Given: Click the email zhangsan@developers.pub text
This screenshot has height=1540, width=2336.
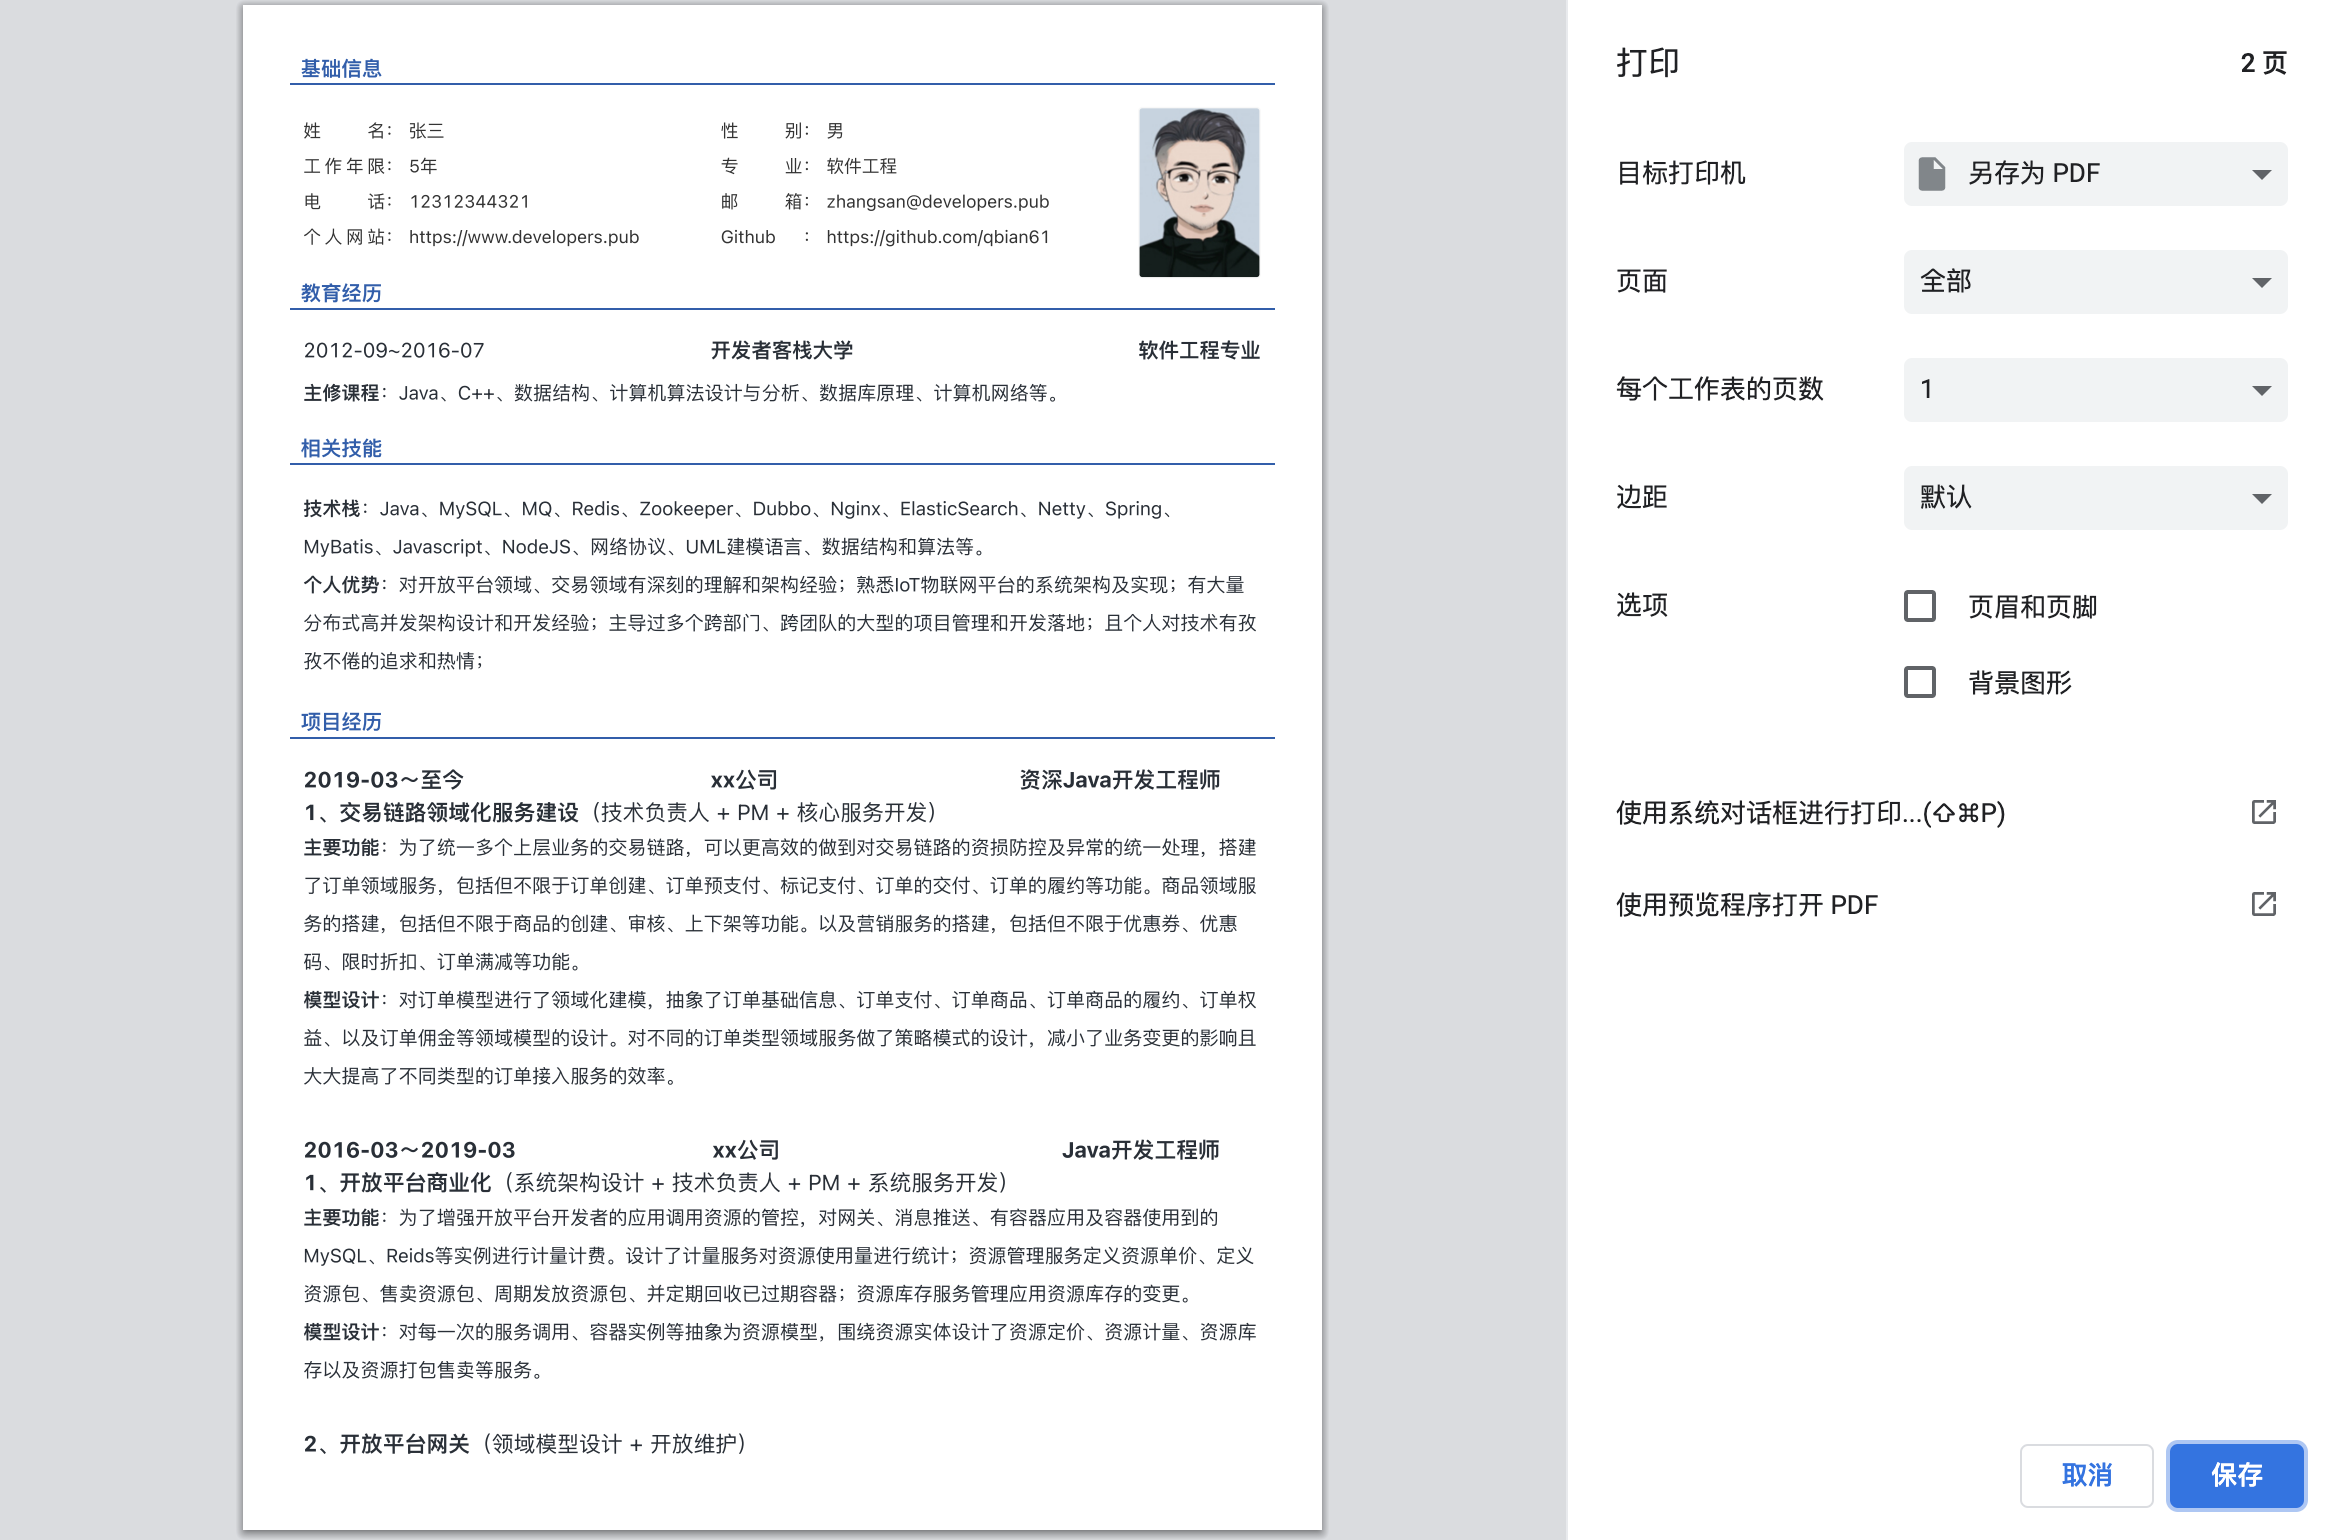Looking at the screenshot, I should point(938,202).
